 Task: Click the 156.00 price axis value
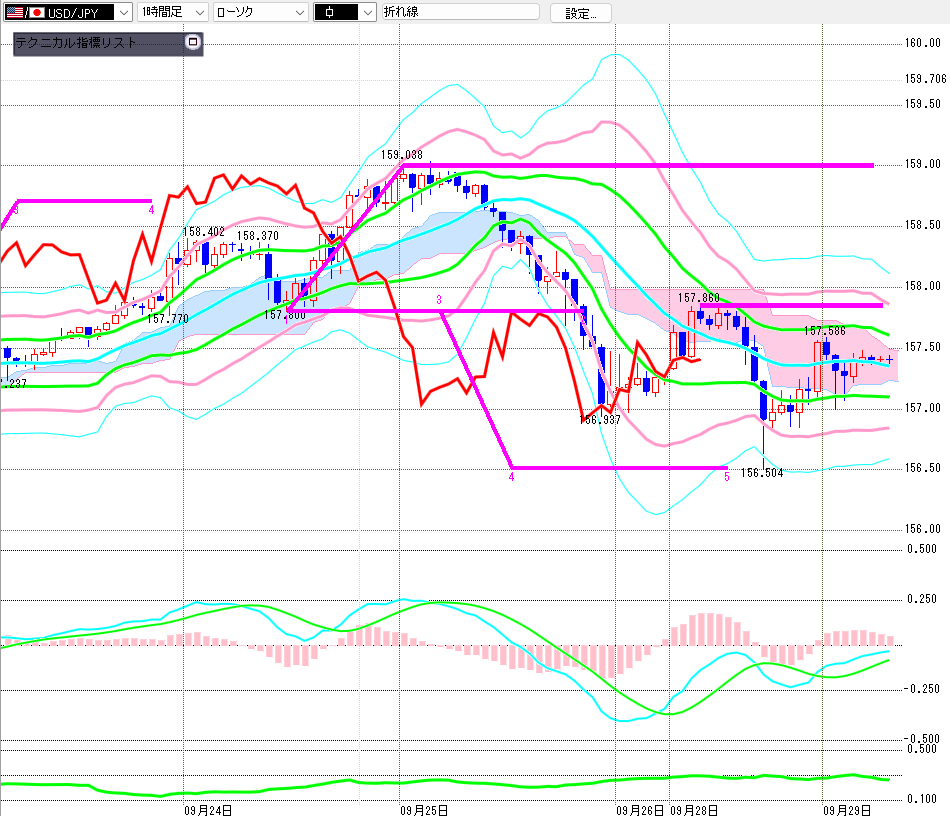coord(923,529)
